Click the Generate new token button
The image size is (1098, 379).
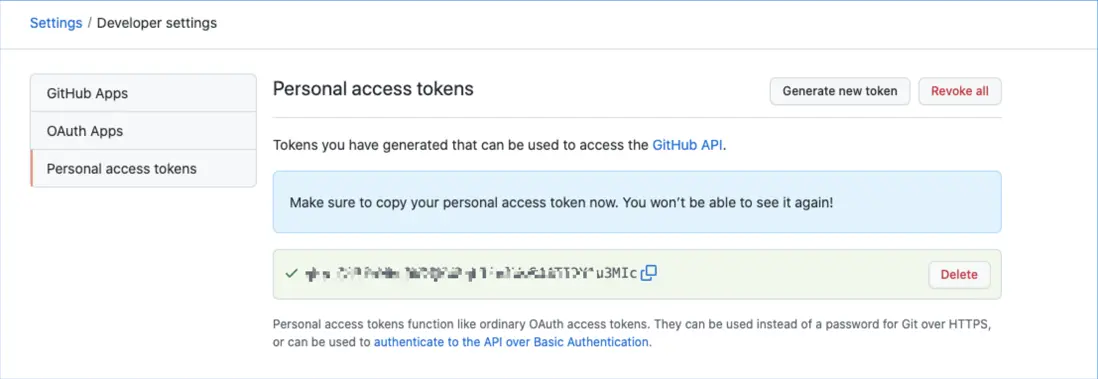840,91
